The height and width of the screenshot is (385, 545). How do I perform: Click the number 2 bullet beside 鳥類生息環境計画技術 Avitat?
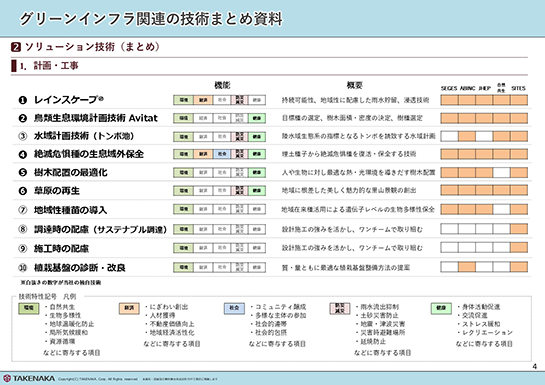(x=23, y=118)
